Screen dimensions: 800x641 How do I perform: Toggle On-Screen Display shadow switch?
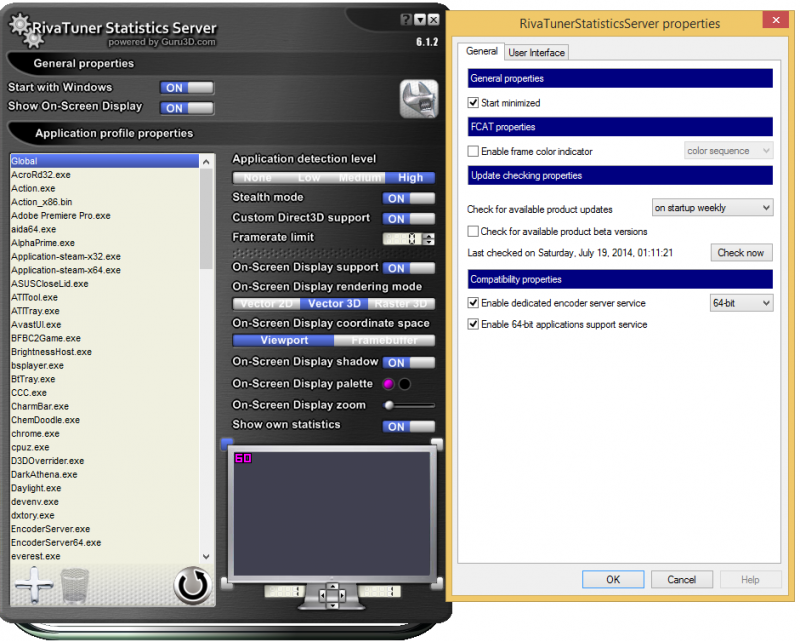pyautogui.click(x=409, y=363)
